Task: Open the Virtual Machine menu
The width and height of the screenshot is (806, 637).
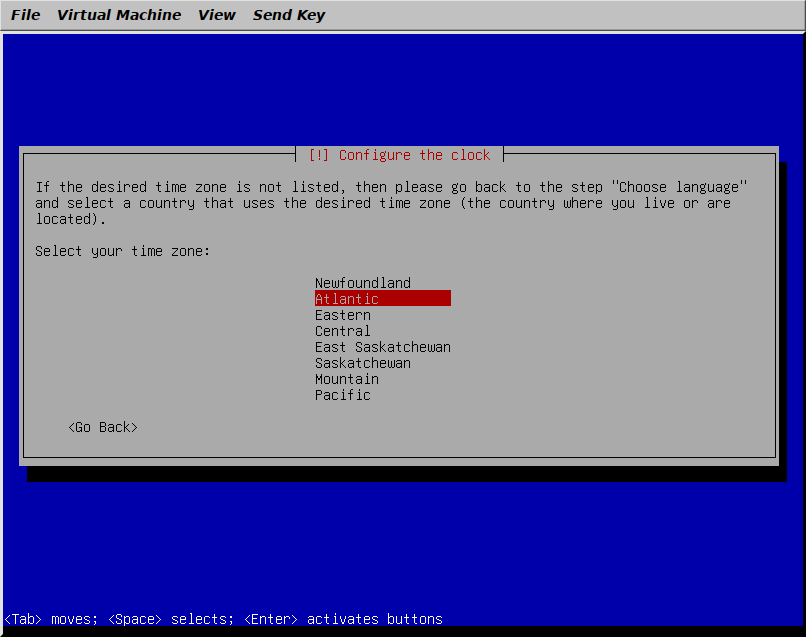Action: [x=119, y=15]
